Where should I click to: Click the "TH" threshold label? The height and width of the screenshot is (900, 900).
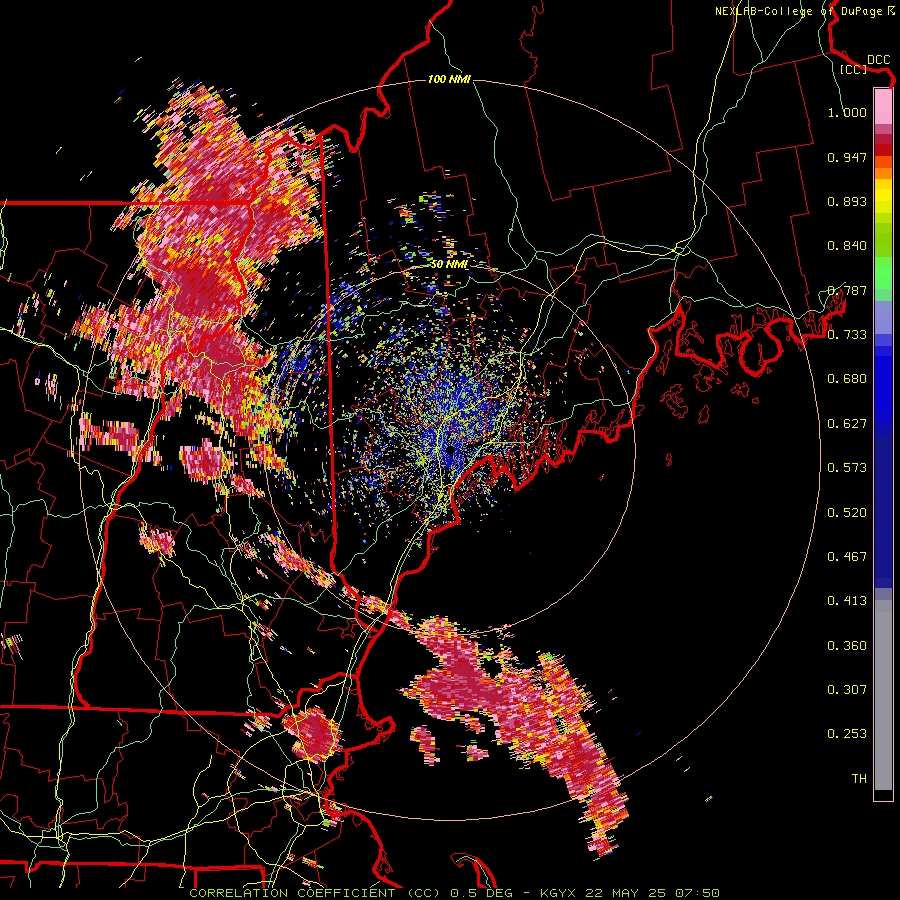click(x=859, y=779)
